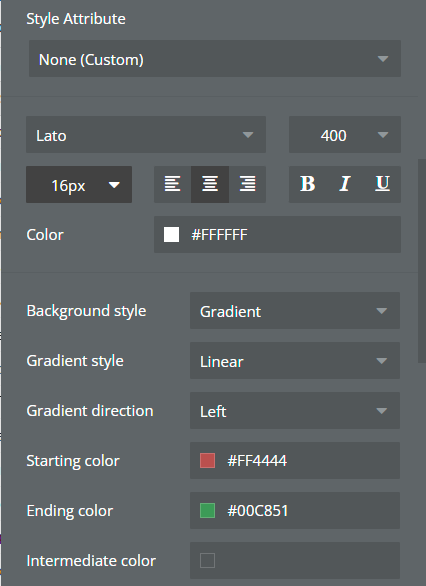The height and width of the screenshot is (586, 426).
Task: Change Background style Gradient dropdown
Action: pos(295,311)
